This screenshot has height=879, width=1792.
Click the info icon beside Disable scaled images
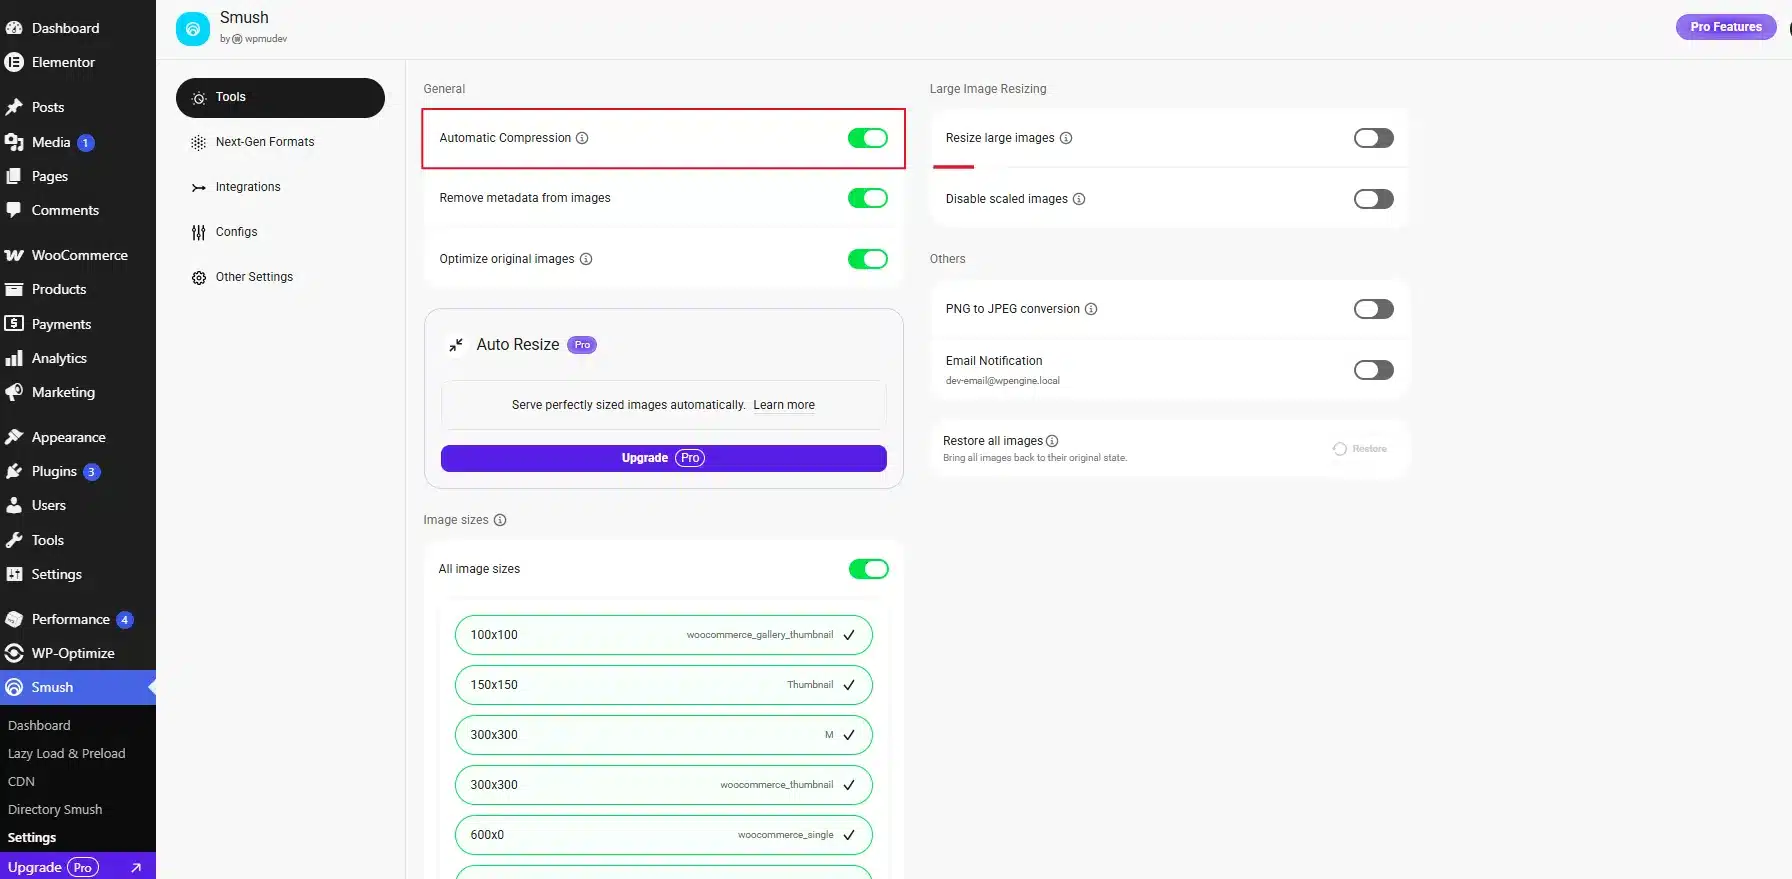[1079, 199]
